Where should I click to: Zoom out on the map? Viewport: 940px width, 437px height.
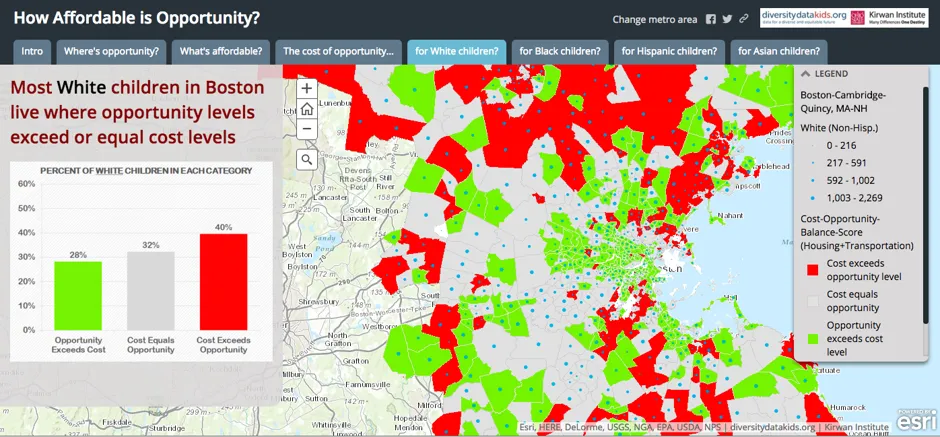307,129
